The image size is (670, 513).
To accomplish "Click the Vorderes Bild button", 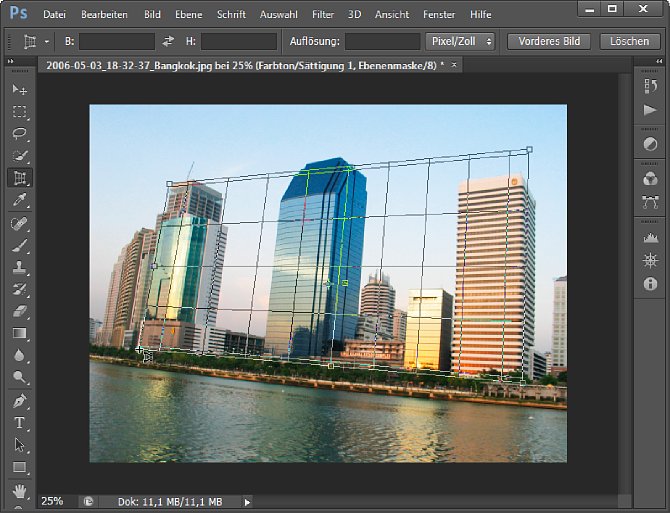I will coord(549,42).
